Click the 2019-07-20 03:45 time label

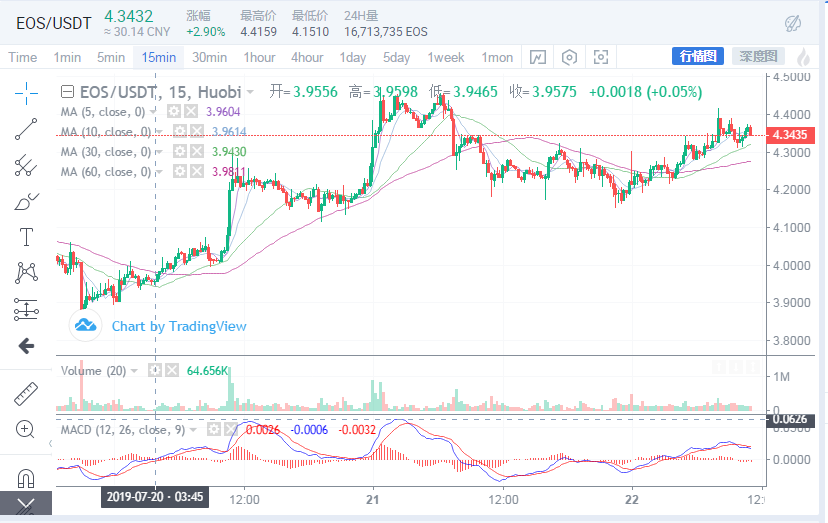[x=155, y=497]
